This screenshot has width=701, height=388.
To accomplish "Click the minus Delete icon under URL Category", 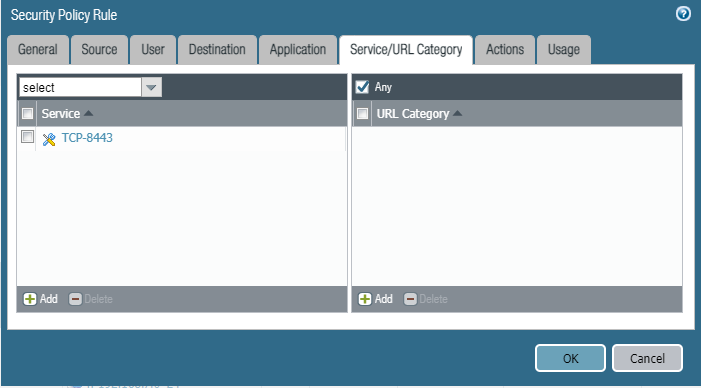I will click(410, 299).
